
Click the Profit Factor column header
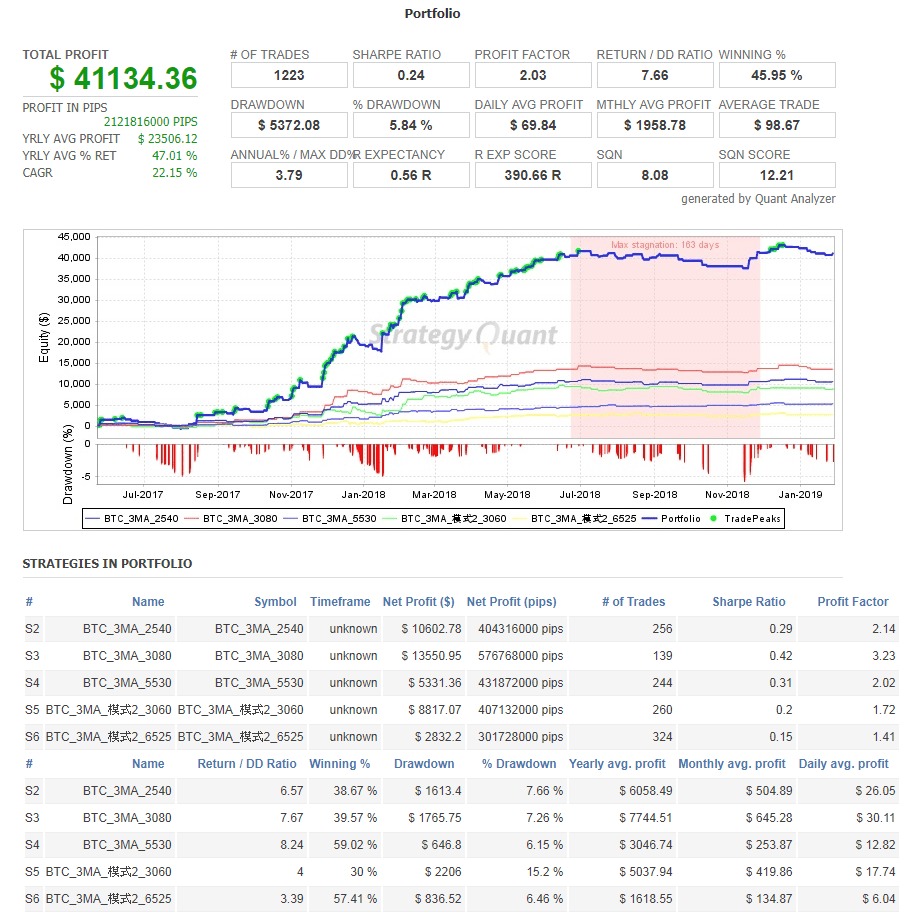tap(852, 602)
